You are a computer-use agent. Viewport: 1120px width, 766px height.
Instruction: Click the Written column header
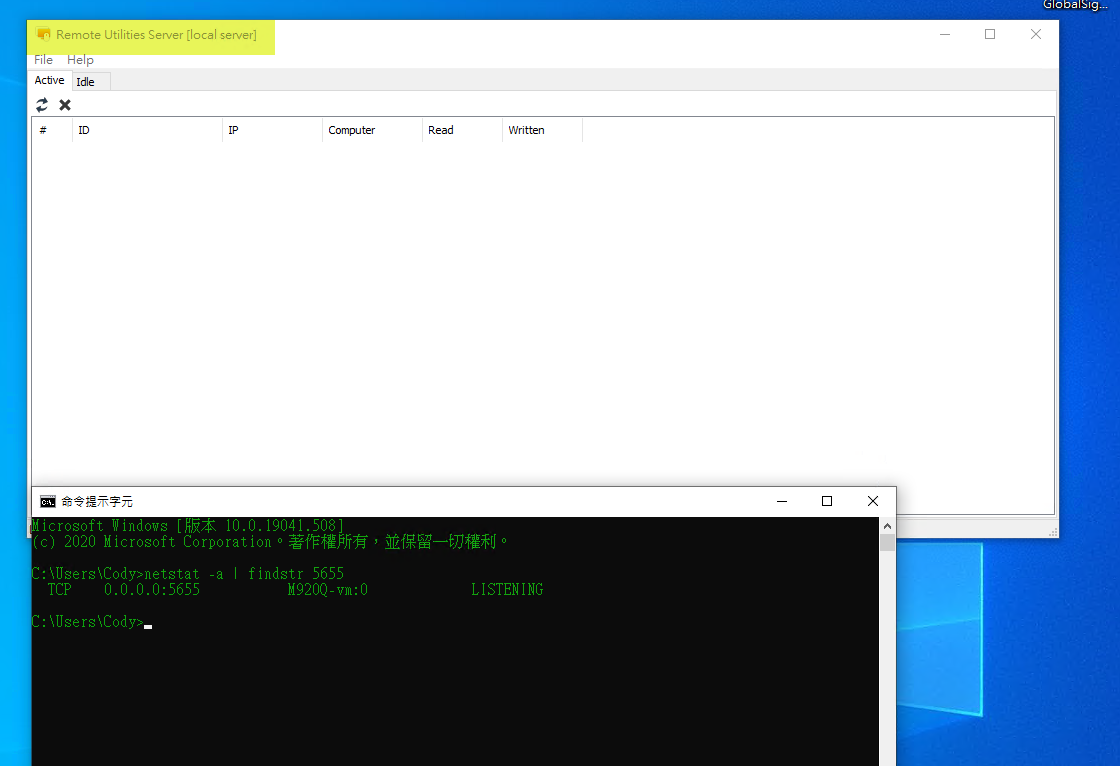pos(542,130)
